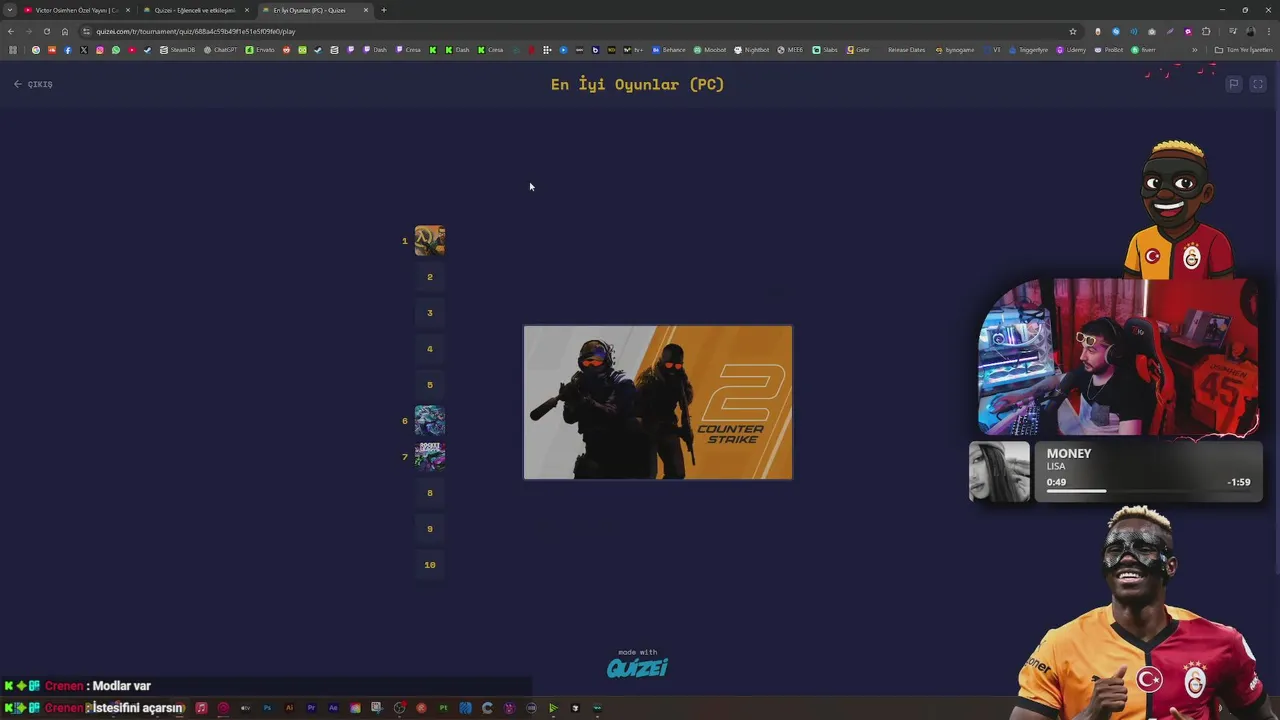The height and width of the screenshot is (720, 1280).
Task: Select rank slot 2
Action: click(x=430, y=277)
